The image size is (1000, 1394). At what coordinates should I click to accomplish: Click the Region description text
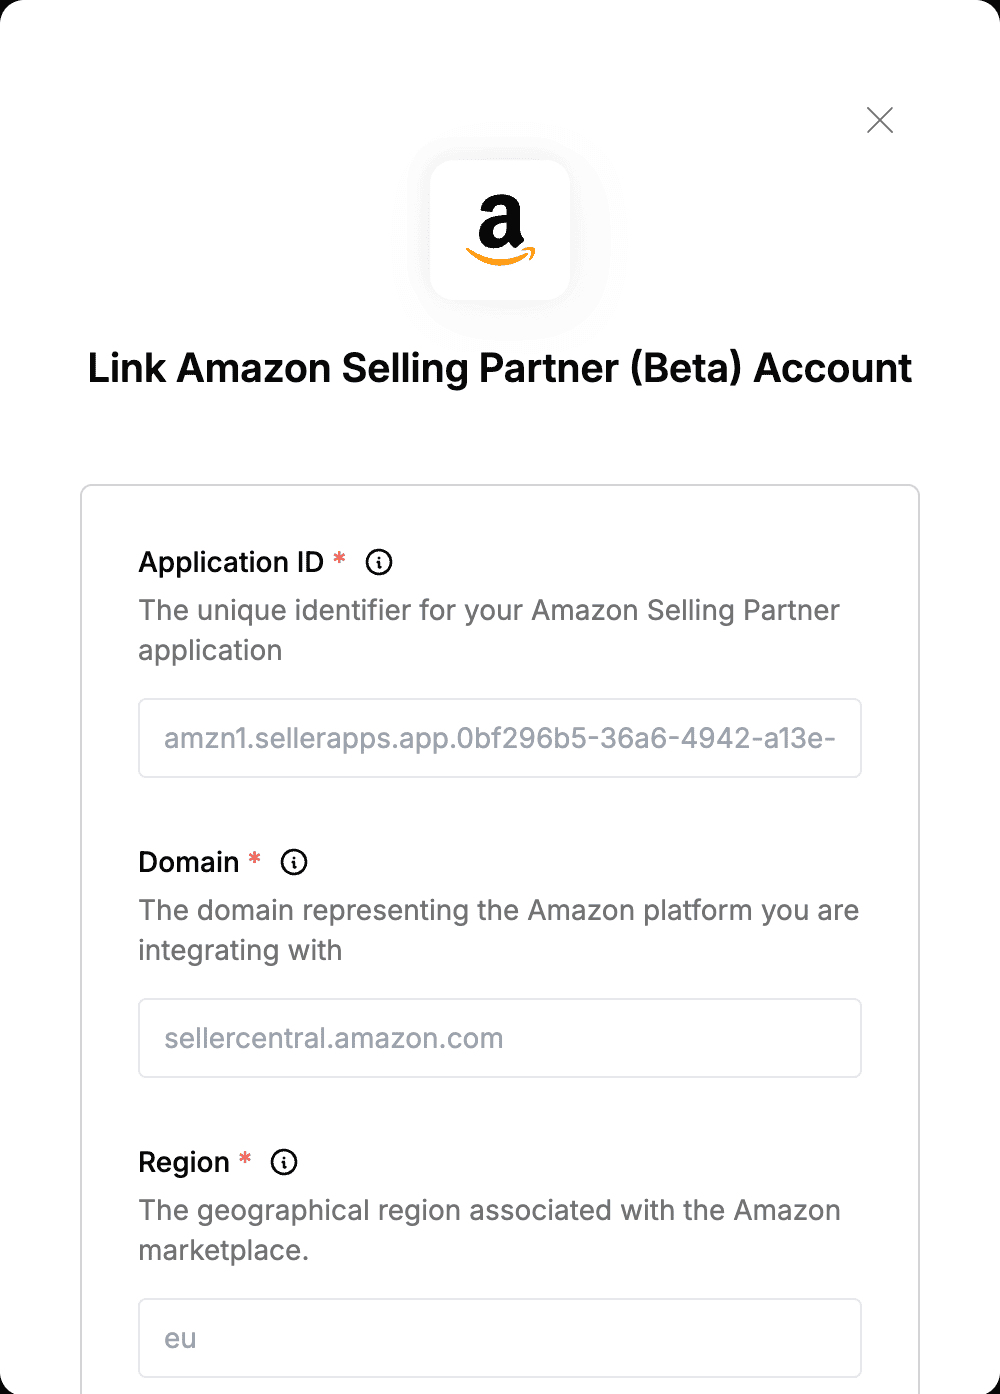pos(490,1230)
